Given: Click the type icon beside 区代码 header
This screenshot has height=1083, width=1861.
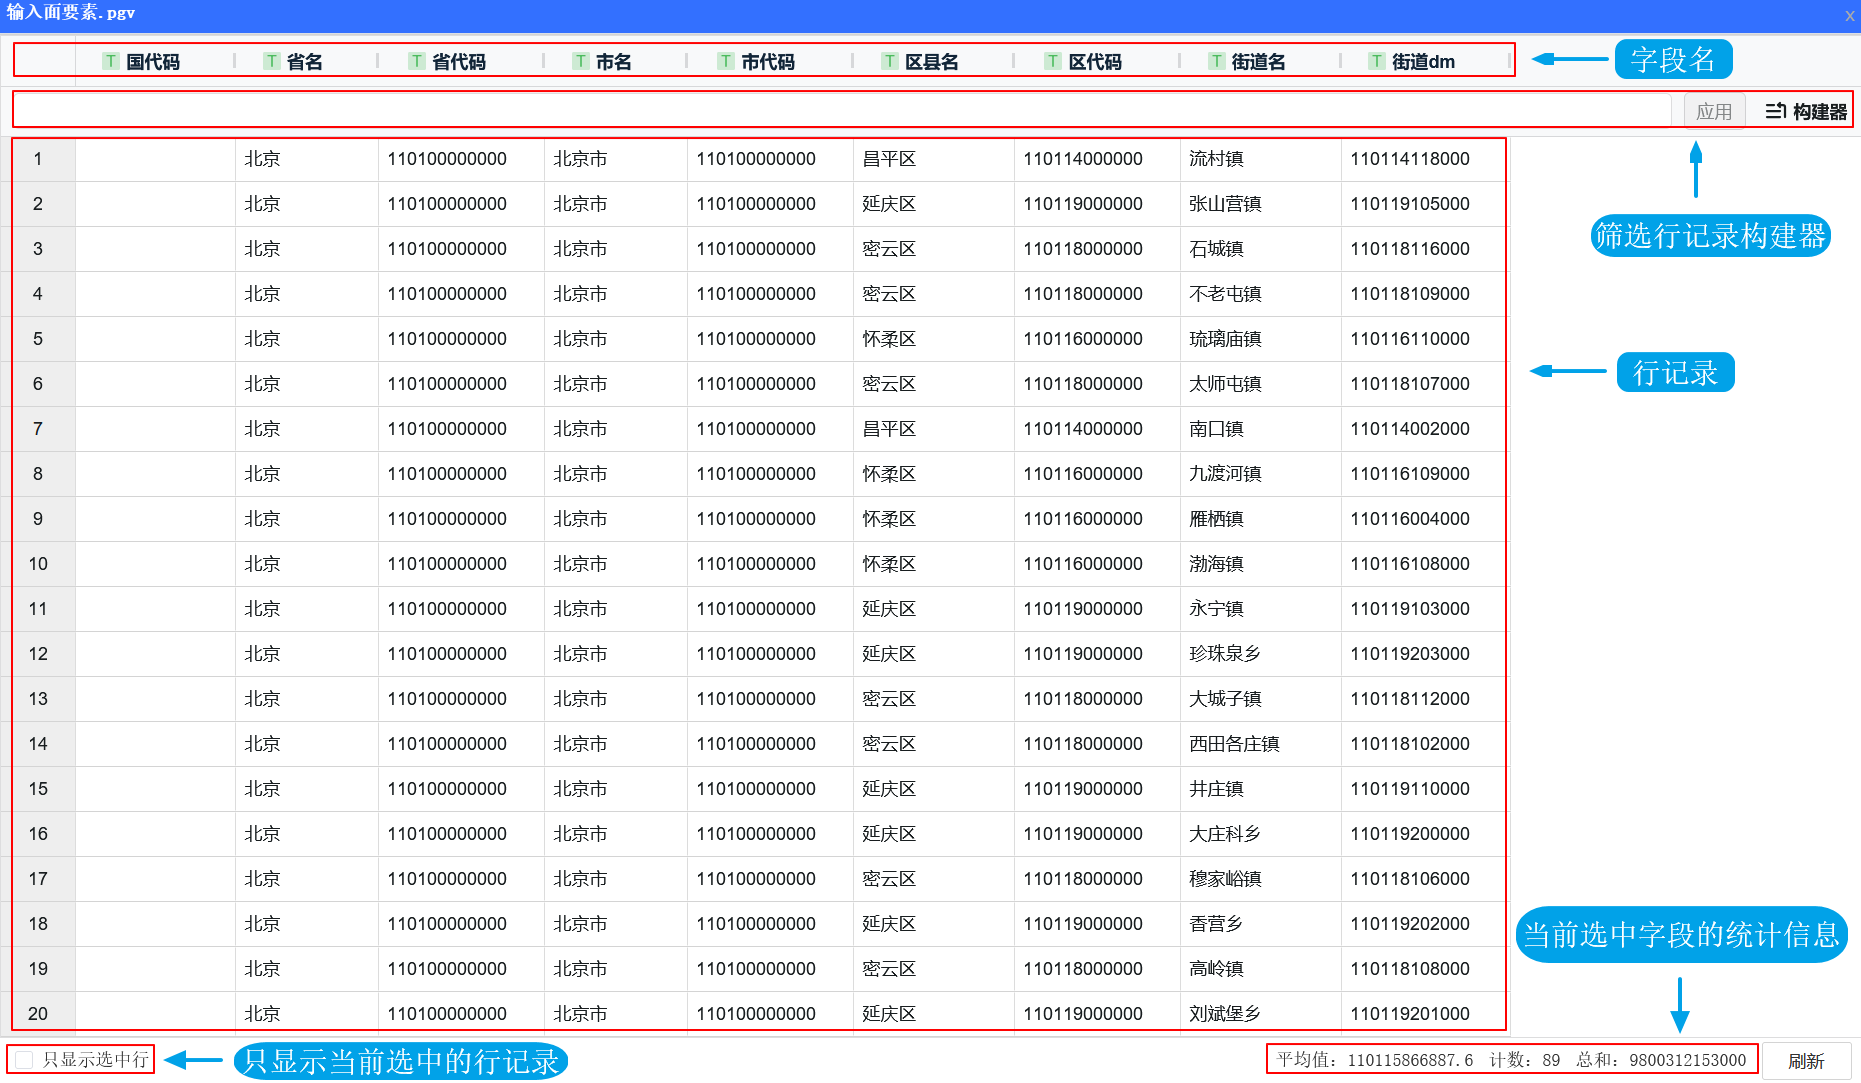Looking at the screenshot, I should point(1052,61).
